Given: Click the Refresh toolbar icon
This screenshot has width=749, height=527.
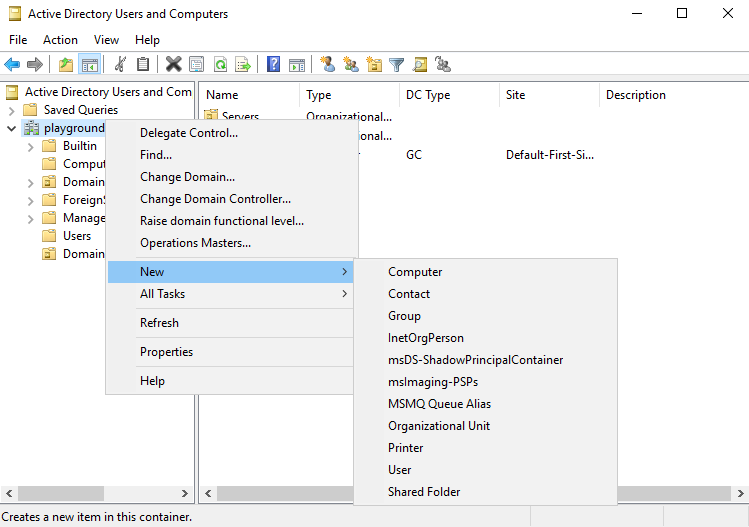Looking at the screenshot, I should tap(220, 64).
